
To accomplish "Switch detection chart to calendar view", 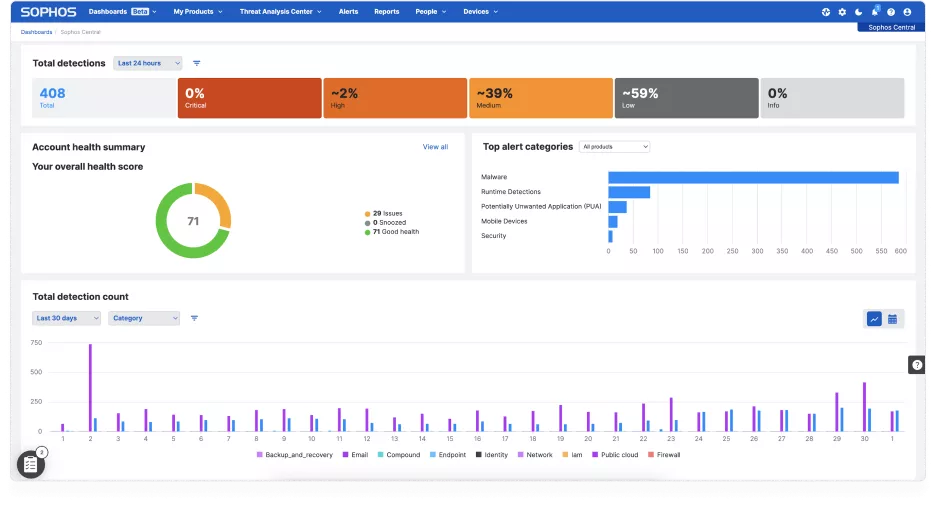I will [x=893, y=319].
